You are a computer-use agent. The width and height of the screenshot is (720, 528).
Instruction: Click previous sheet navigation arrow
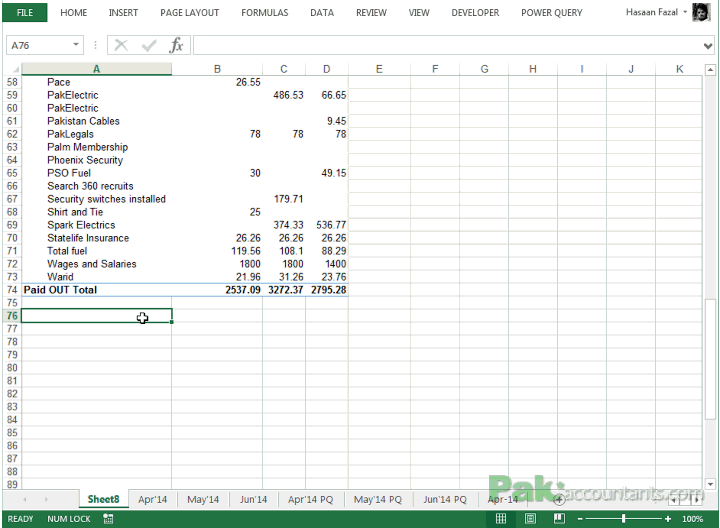pos(25,499)
